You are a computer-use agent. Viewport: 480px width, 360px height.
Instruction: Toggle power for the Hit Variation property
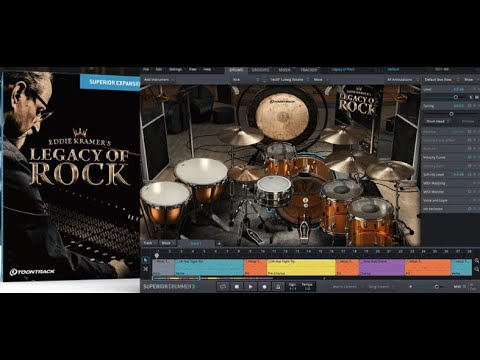point(469,209)
